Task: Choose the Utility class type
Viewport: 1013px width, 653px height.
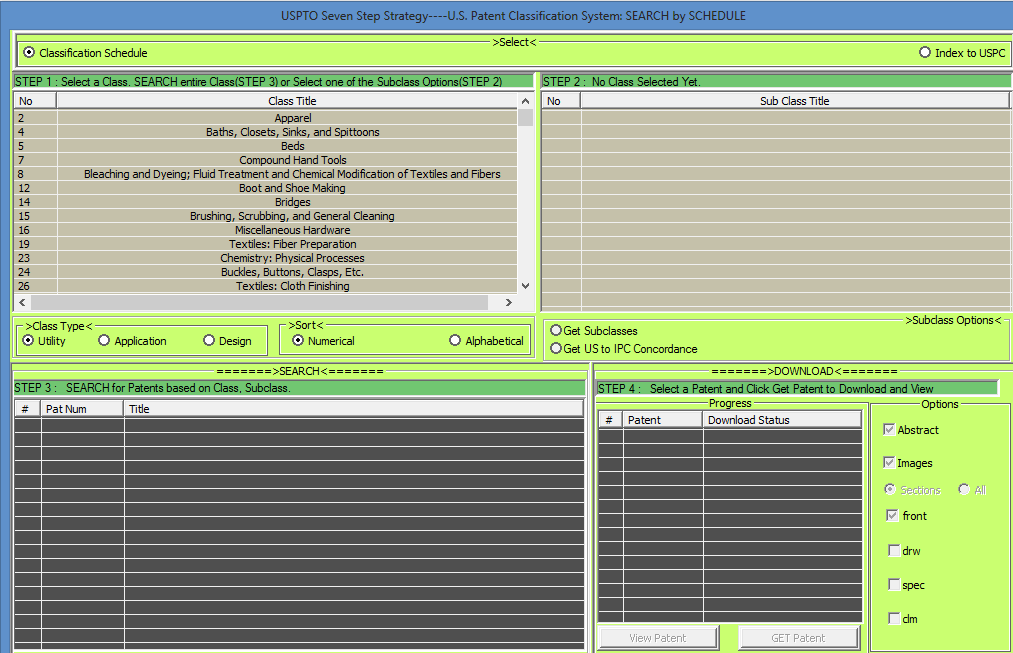Action: tap(28, 340)
